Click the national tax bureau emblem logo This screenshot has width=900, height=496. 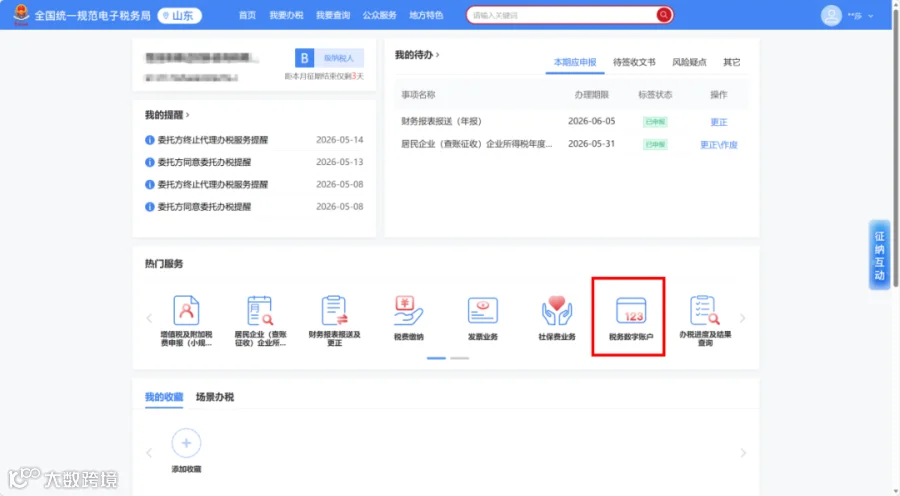[x=21, y=15]
